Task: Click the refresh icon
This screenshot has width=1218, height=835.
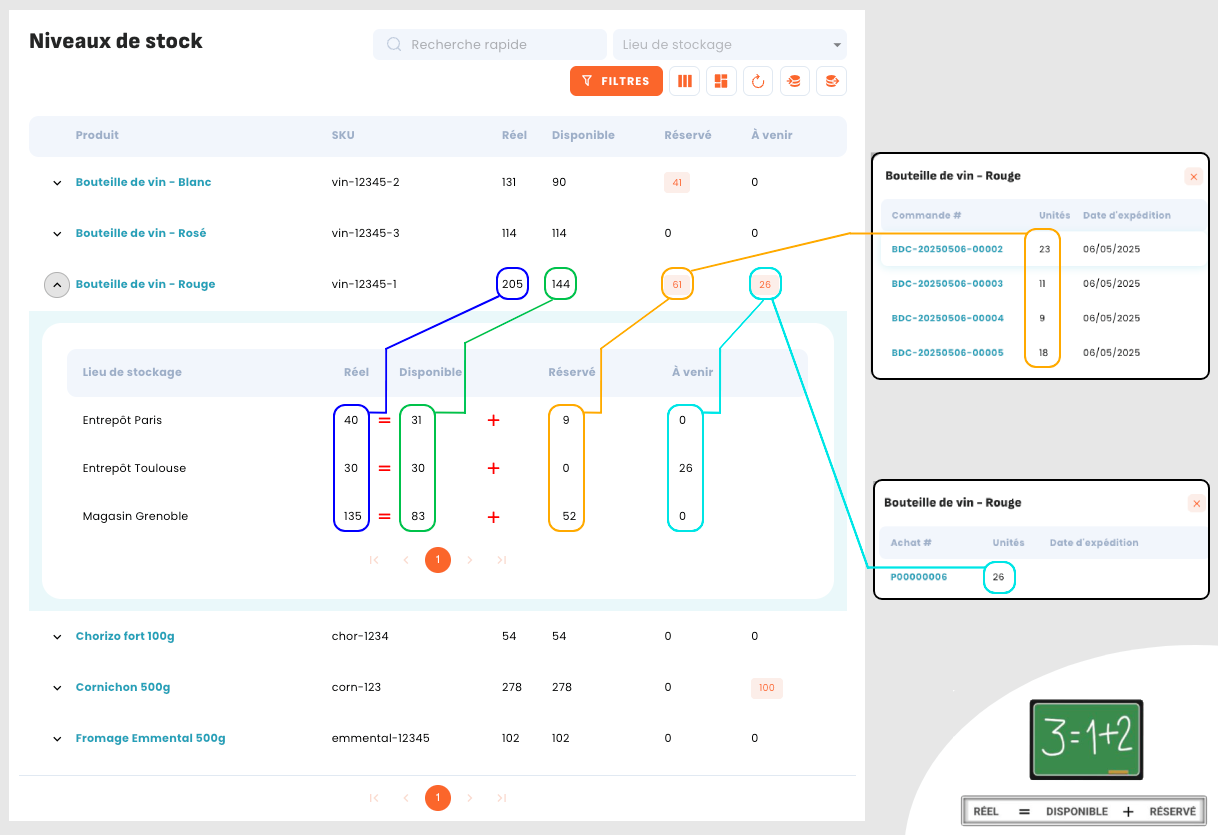Action: pyautogui.click(x=758, y=81)
